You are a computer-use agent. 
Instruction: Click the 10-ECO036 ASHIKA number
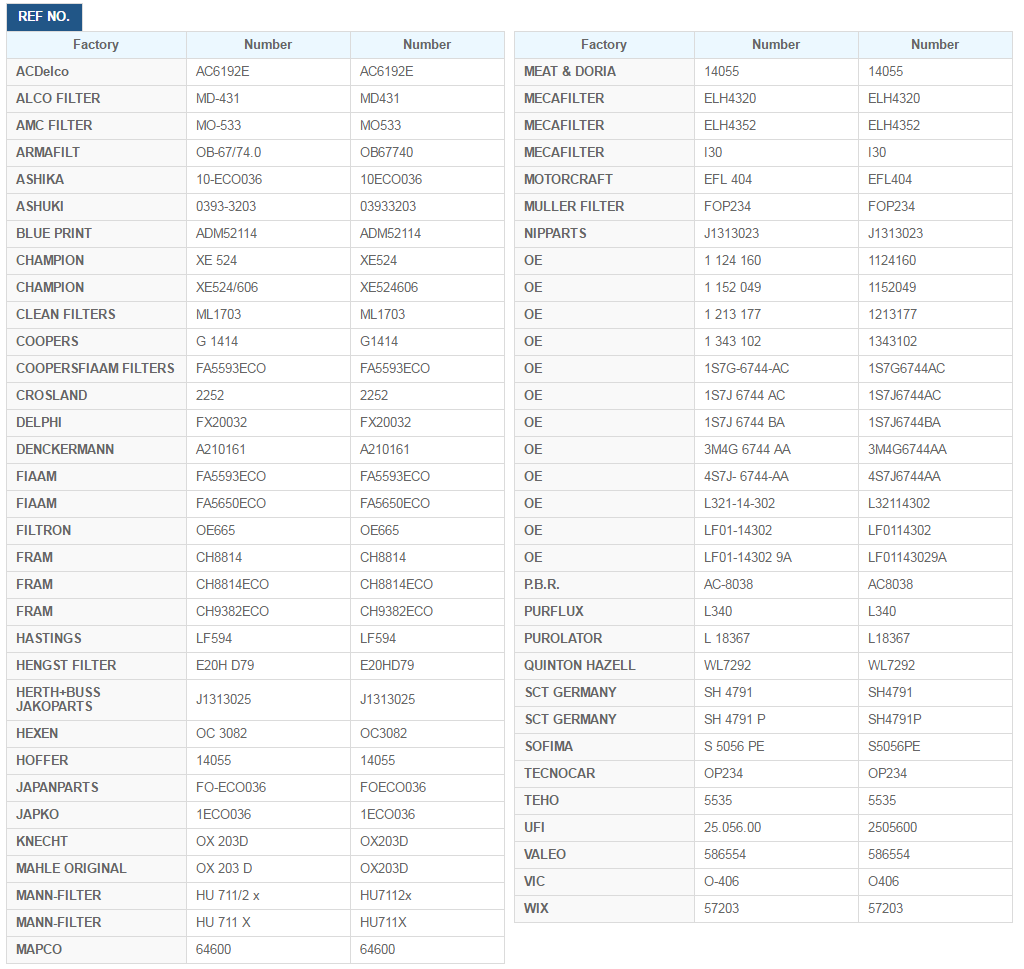[x=229, y=180]
